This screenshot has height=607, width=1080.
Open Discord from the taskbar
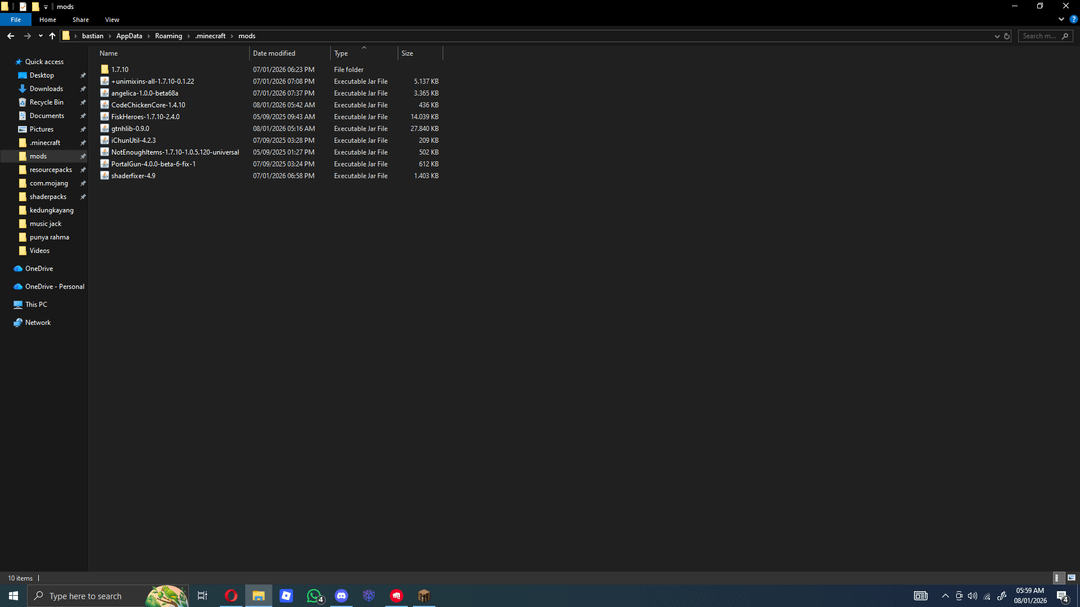coord(341,596)
